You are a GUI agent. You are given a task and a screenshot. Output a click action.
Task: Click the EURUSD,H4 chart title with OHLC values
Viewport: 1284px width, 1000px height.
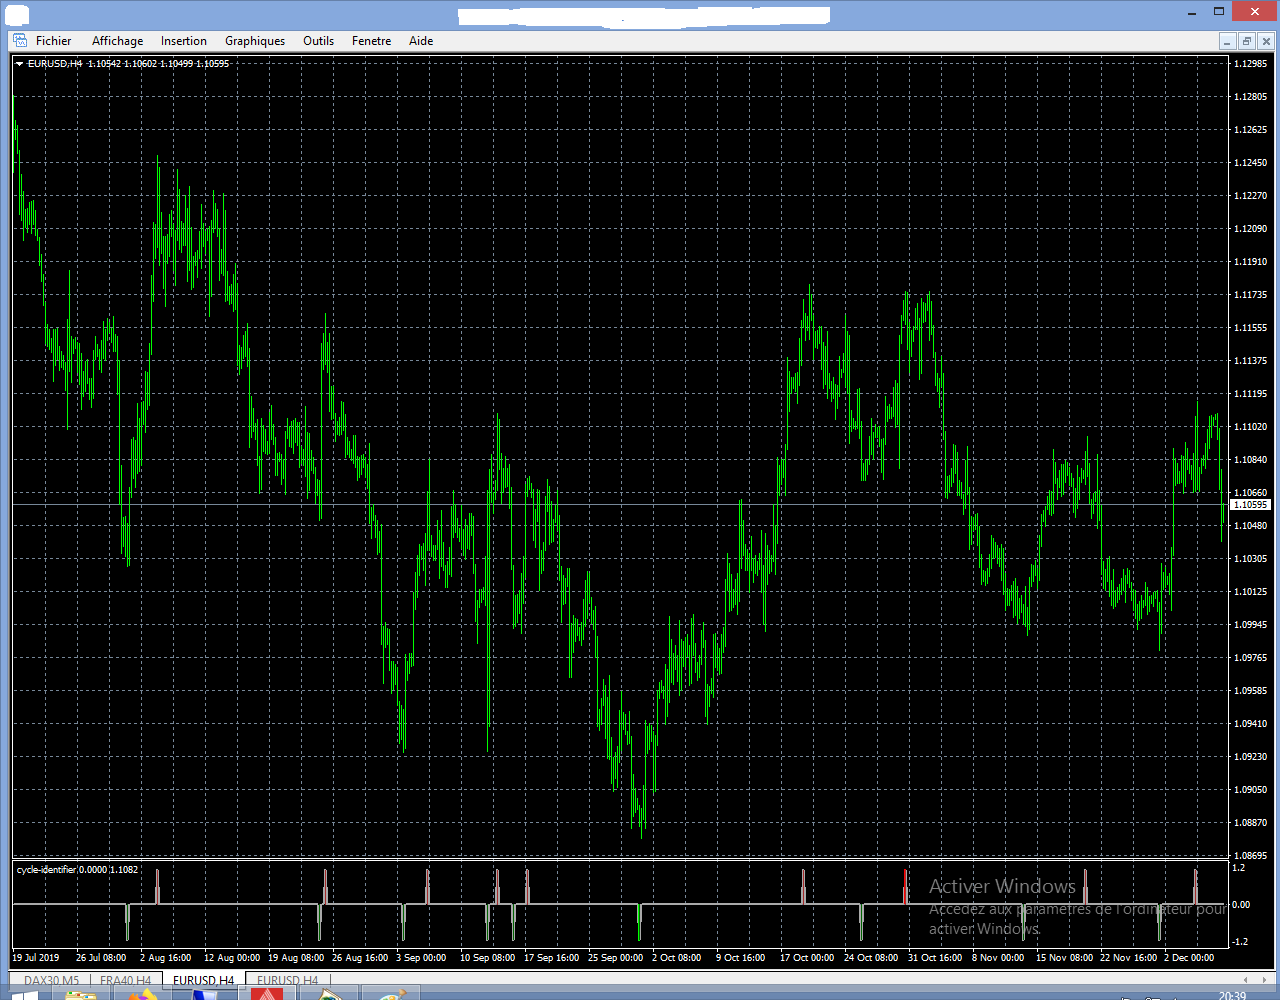(x=128, y=64)
